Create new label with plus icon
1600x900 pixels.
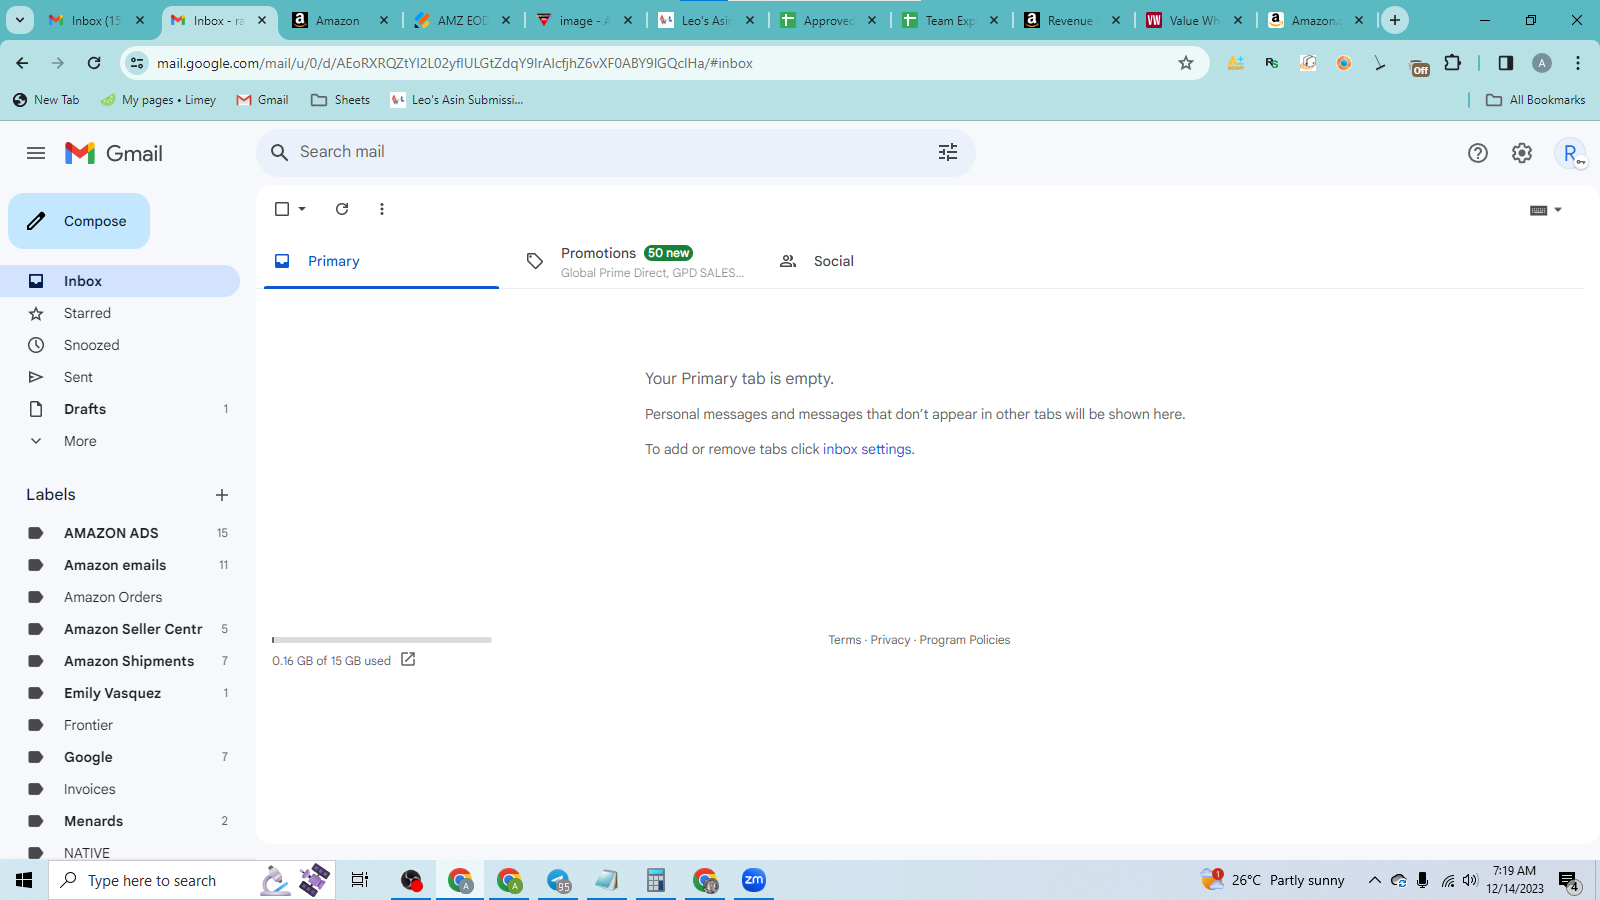[x=222, y=495]
